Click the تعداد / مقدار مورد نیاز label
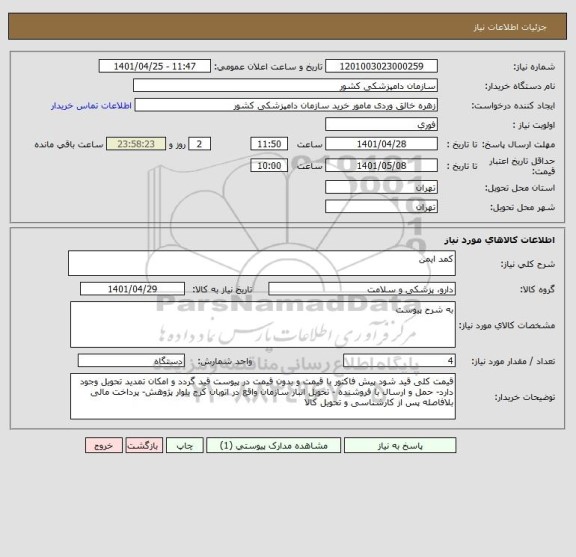This screenshot has width=576, height=557. coord(513,362)
